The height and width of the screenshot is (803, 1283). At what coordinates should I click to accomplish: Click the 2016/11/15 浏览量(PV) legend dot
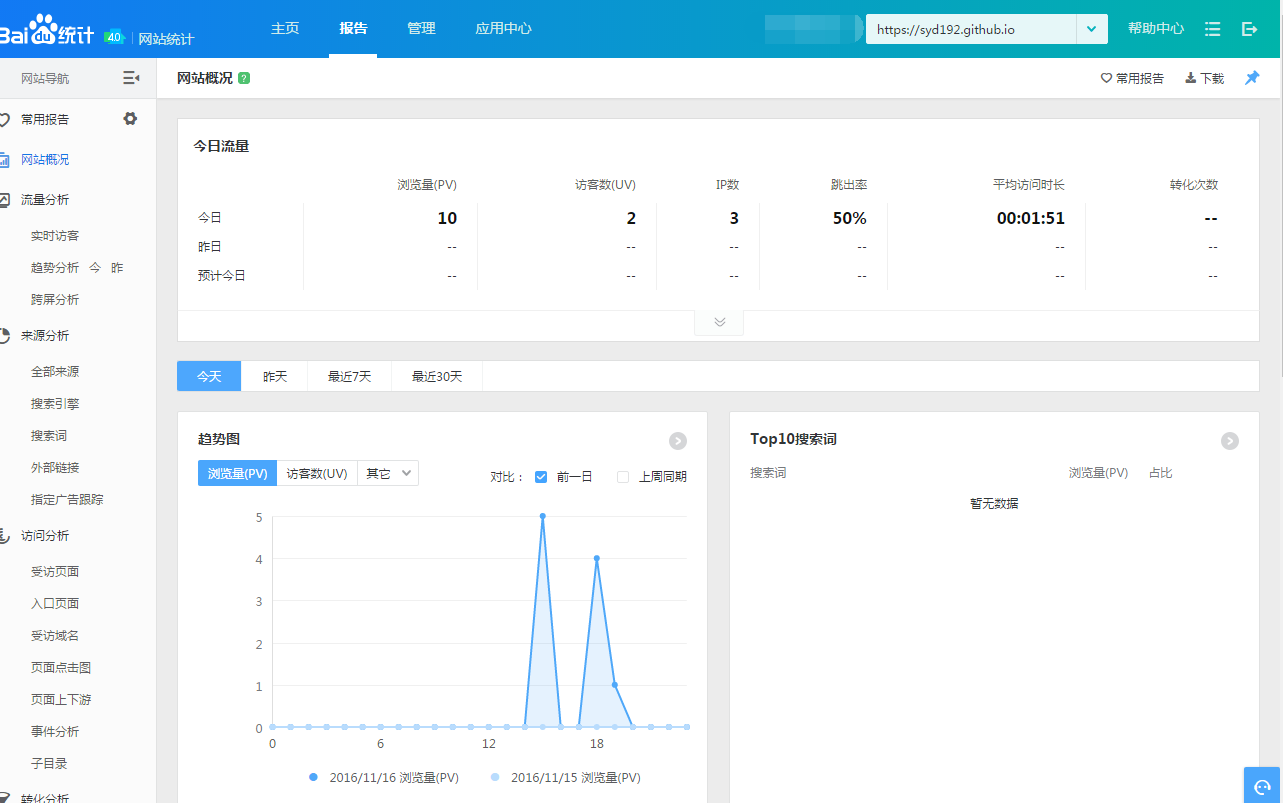[495, 777]
